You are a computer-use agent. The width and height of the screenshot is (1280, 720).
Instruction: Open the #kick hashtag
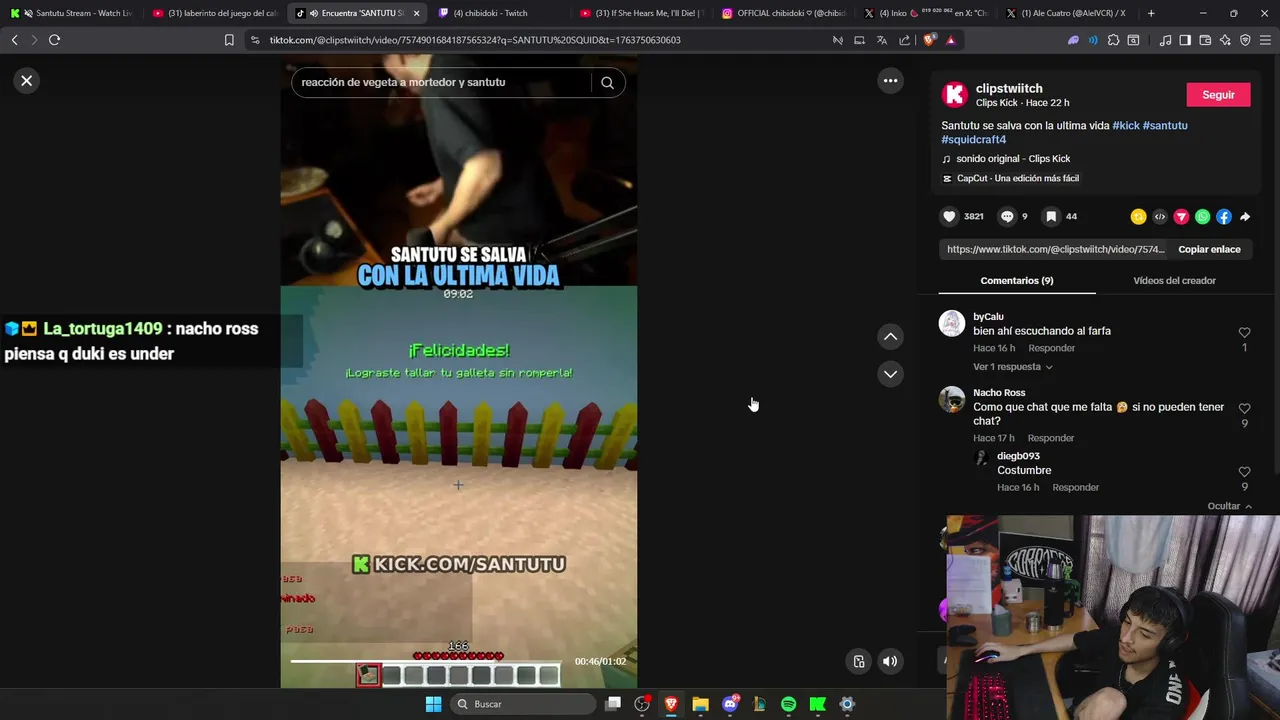(x=1125, y=126)
